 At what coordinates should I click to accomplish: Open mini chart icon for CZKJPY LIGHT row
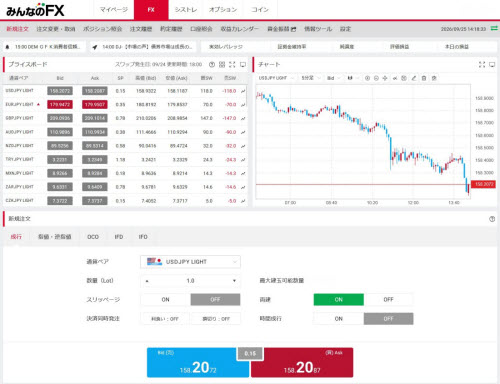(x=243, y=201)
